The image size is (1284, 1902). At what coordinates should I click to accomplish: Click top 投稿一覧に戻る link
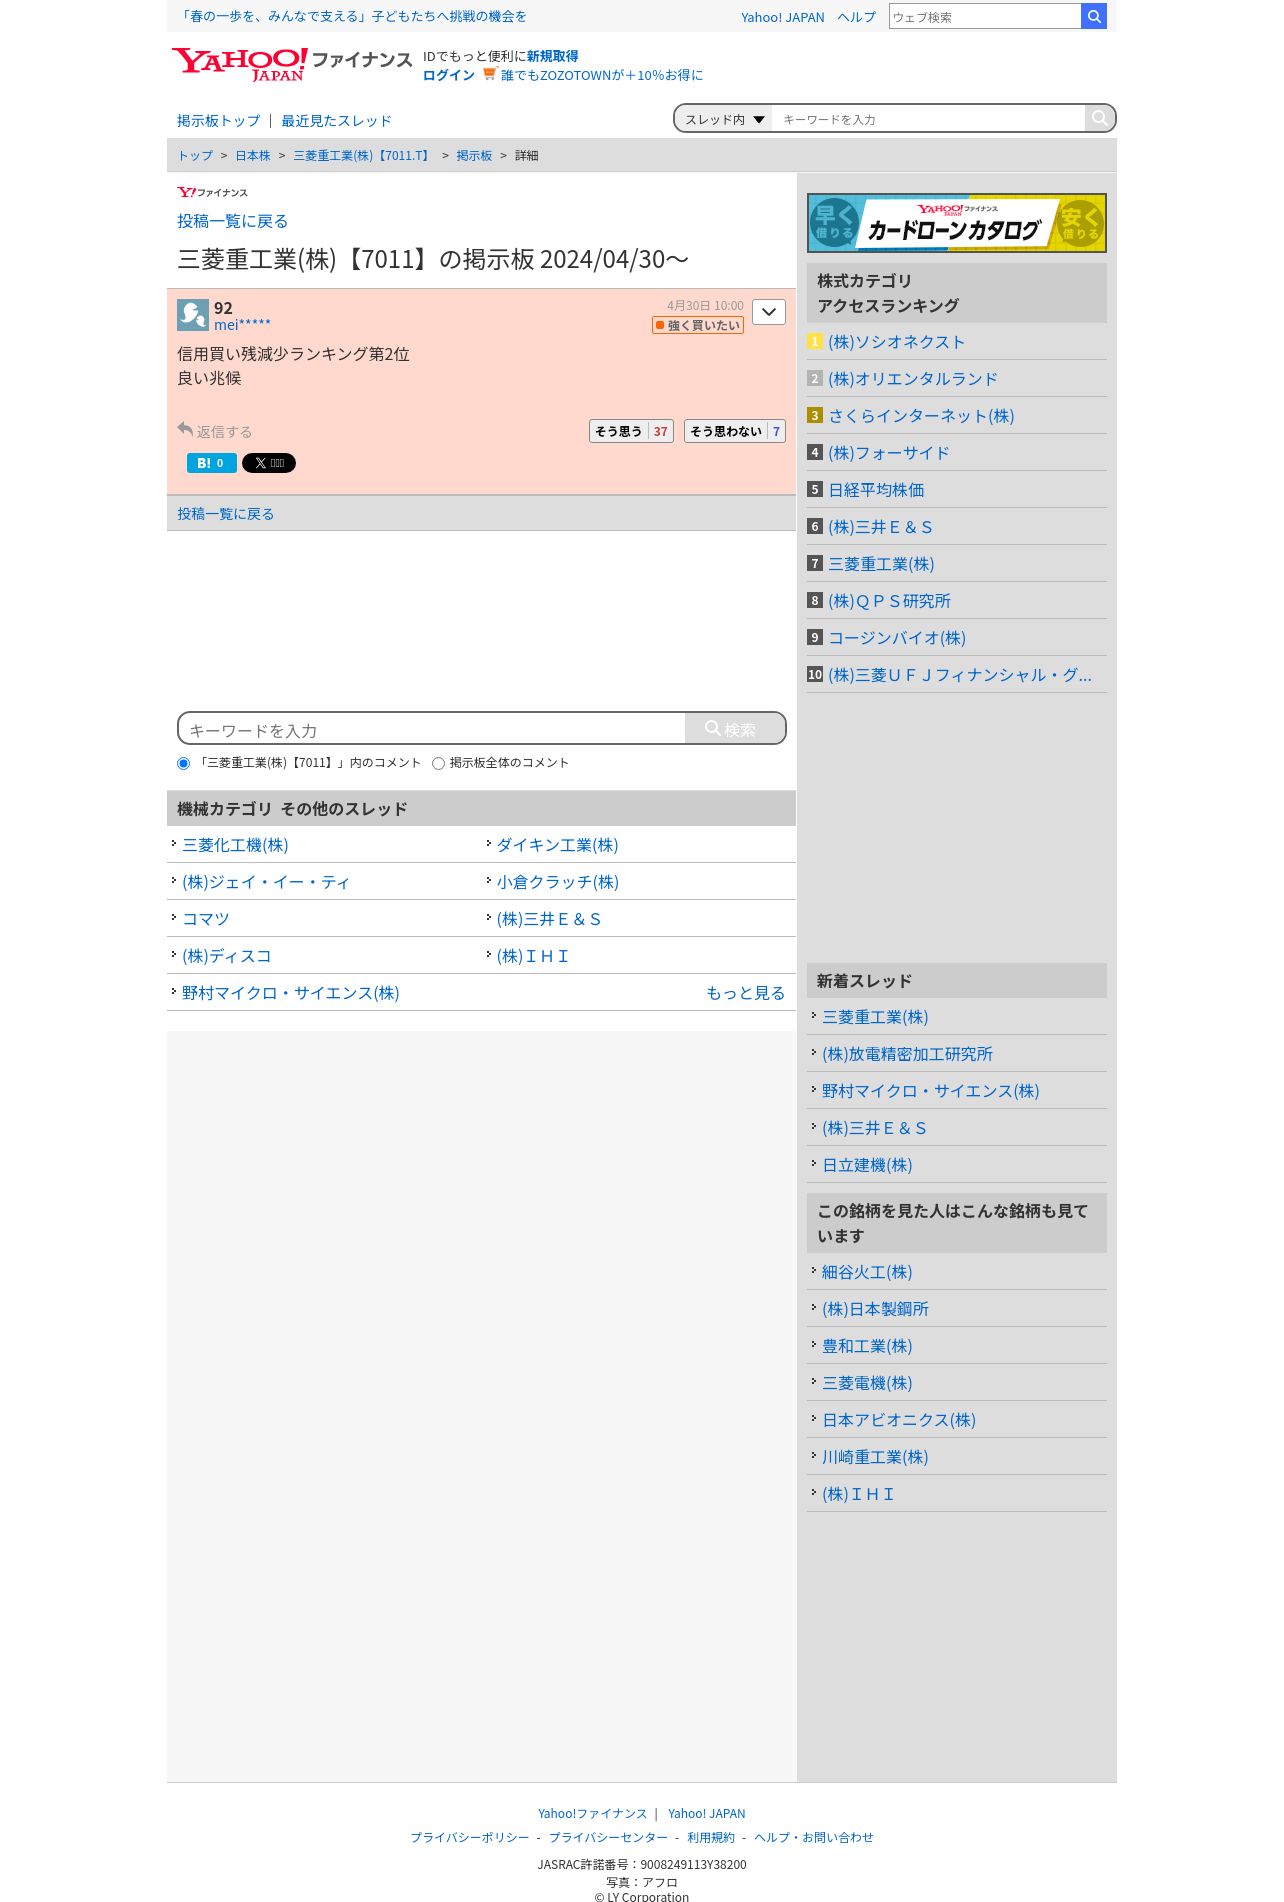232,221
